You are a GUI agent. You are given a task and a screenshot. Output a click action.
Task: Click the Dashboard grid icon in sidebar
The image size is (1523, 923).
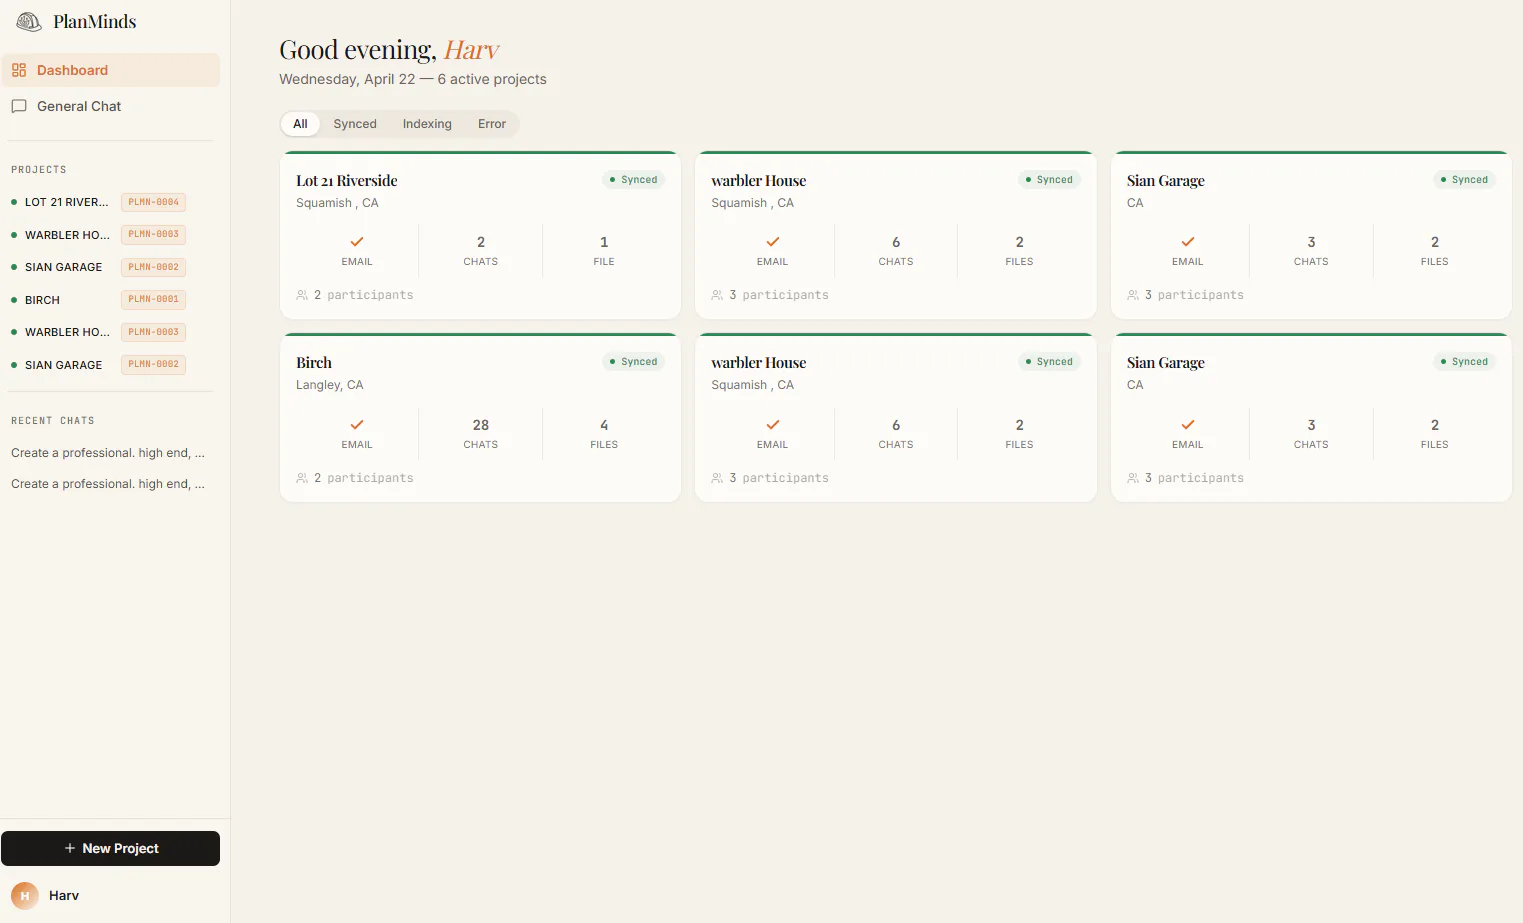click(19, 70)
